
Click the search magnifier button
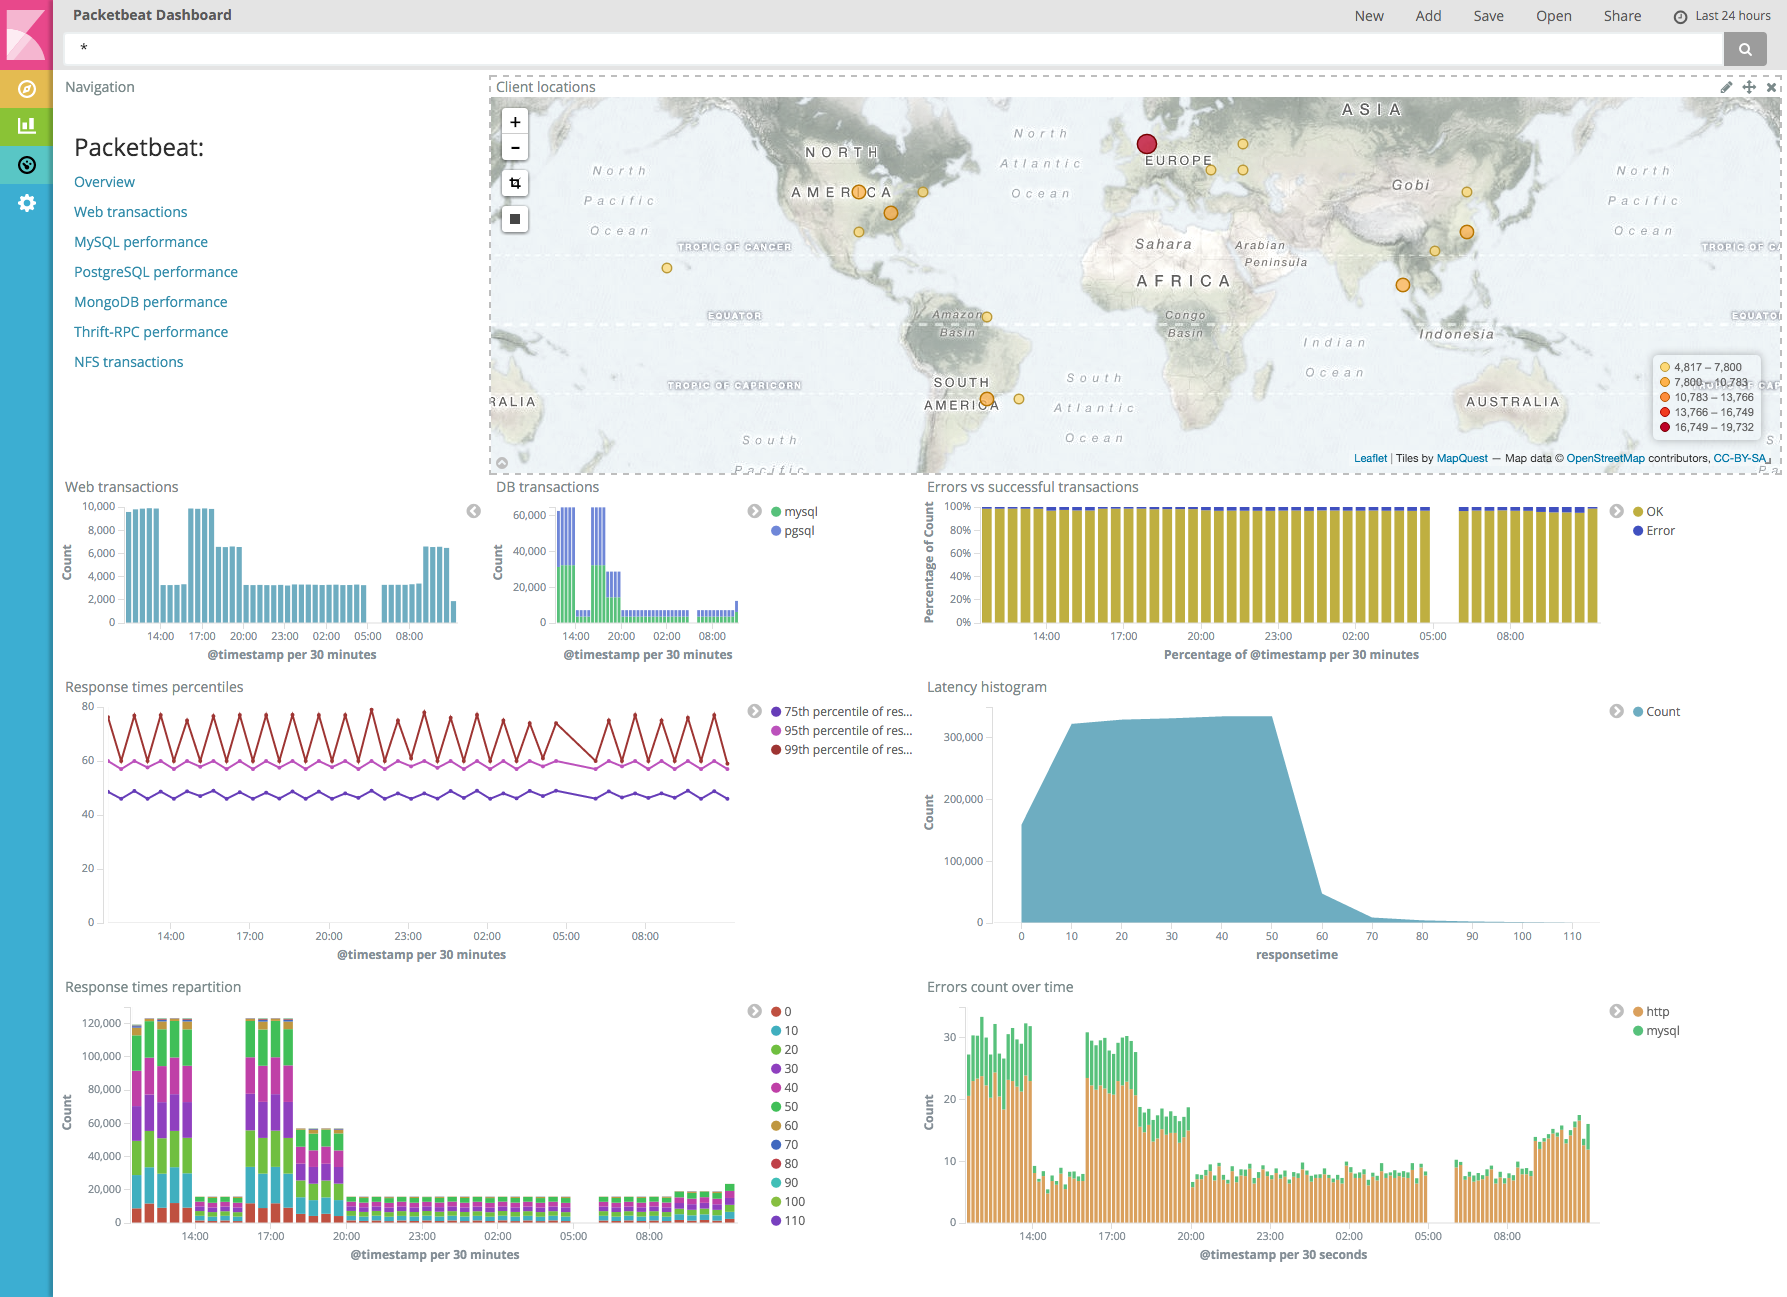(1745, 48)
